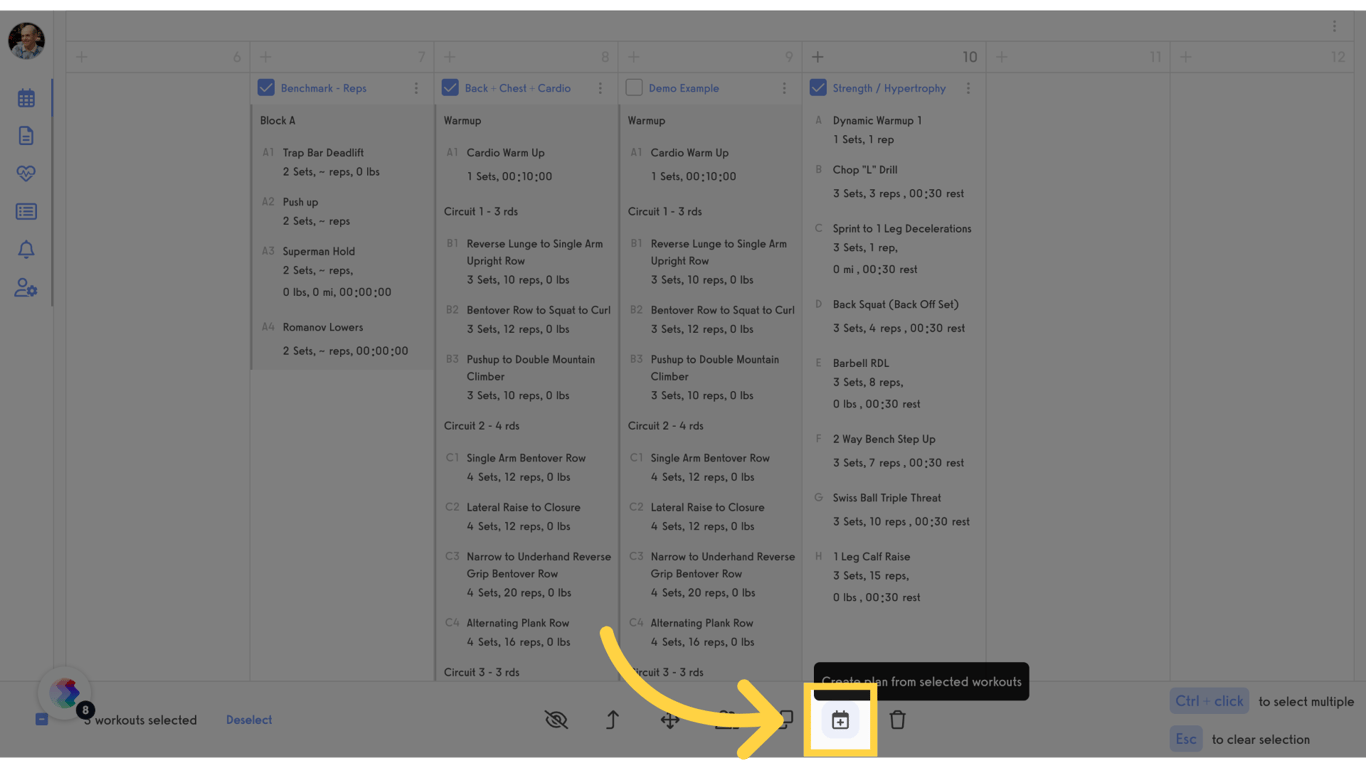
Task: Open the calendar view in the sidebar
Action: point(26,98)
